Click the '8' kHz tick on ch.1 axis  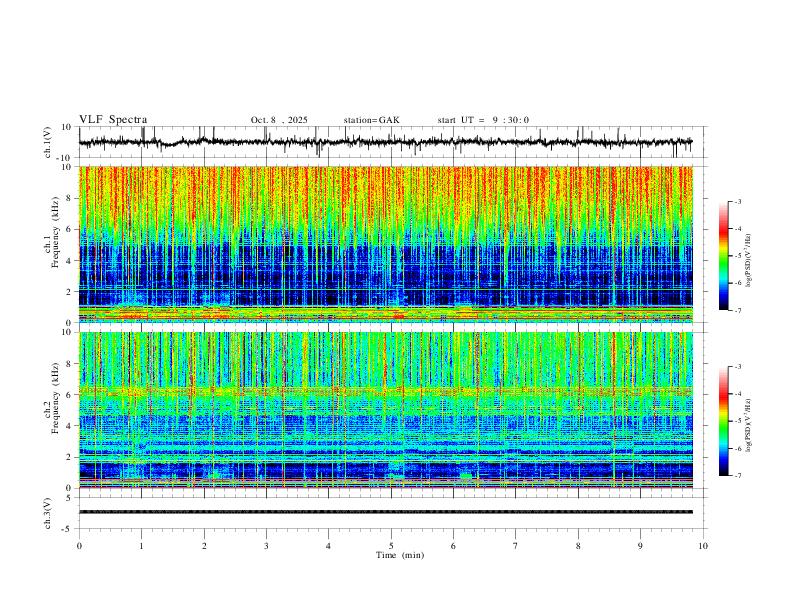click(x=70, y=198)
